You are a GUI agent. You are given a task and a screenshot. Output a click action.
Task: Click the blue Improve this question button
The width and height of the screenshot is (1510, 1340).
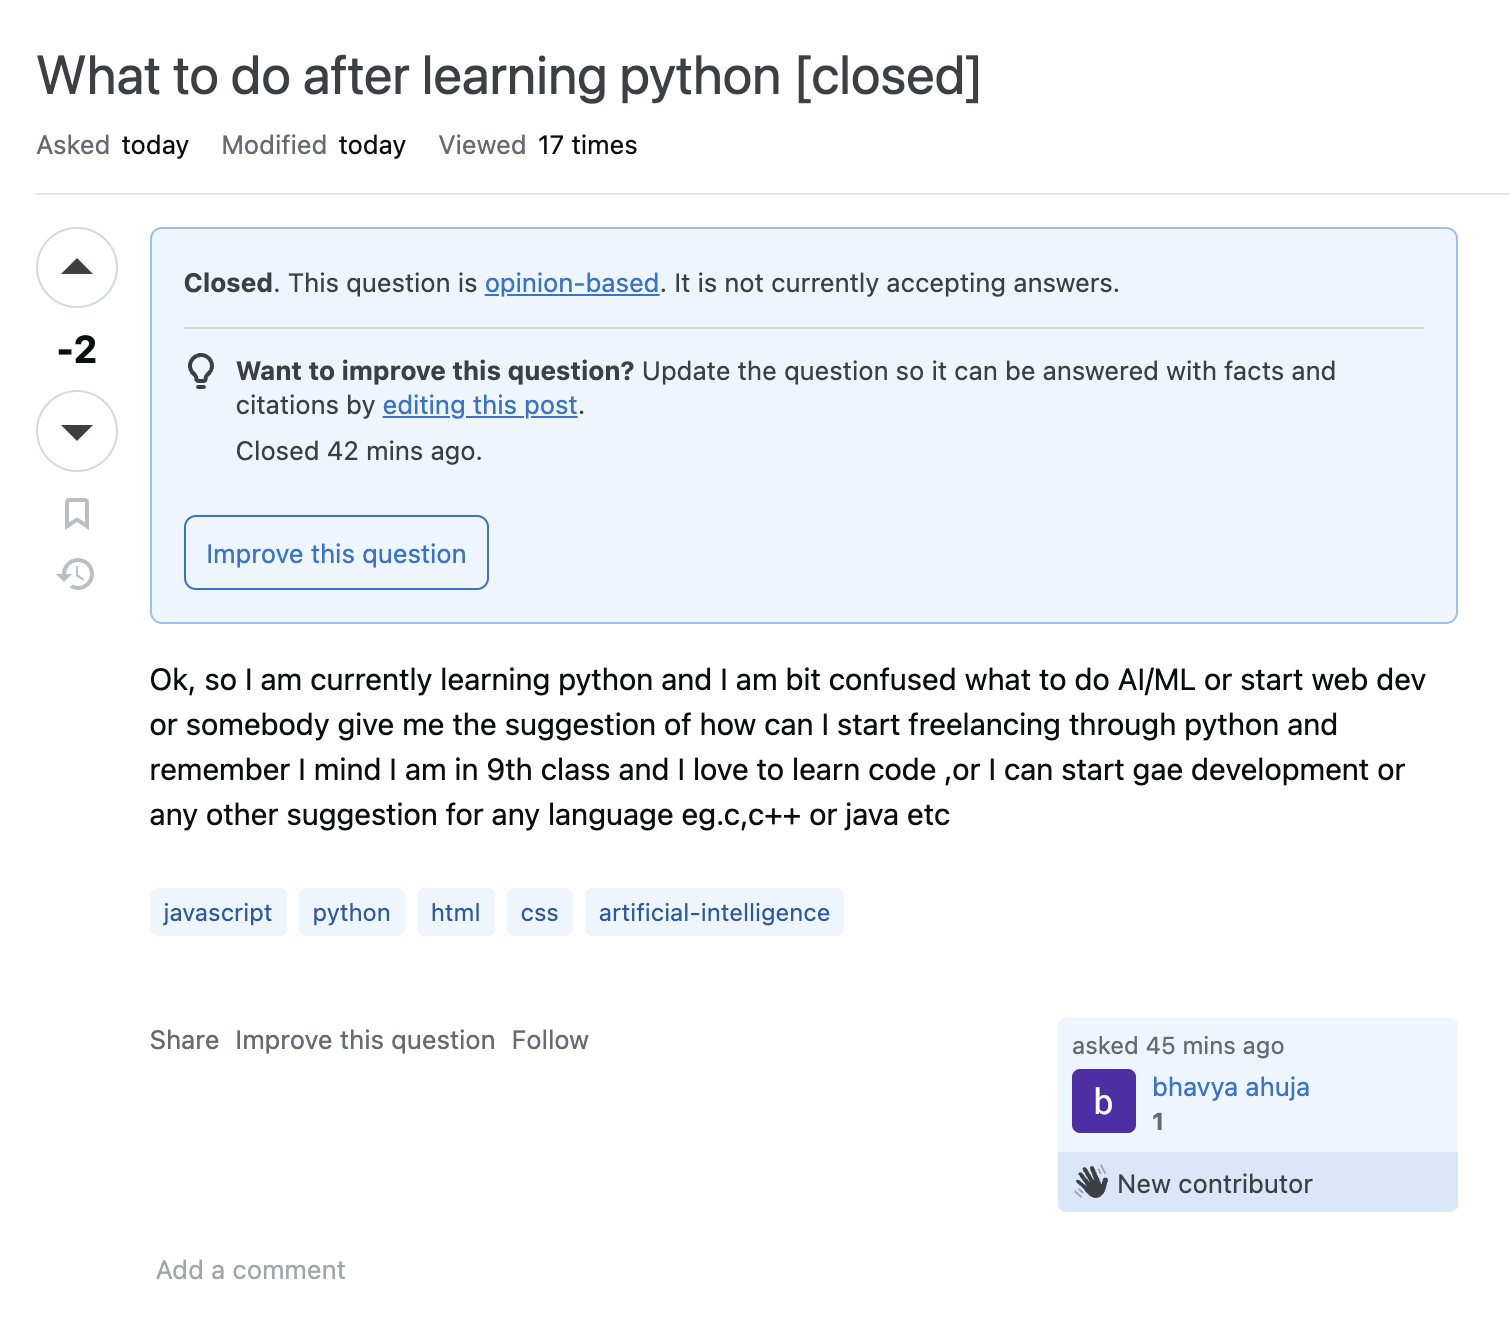336,553
